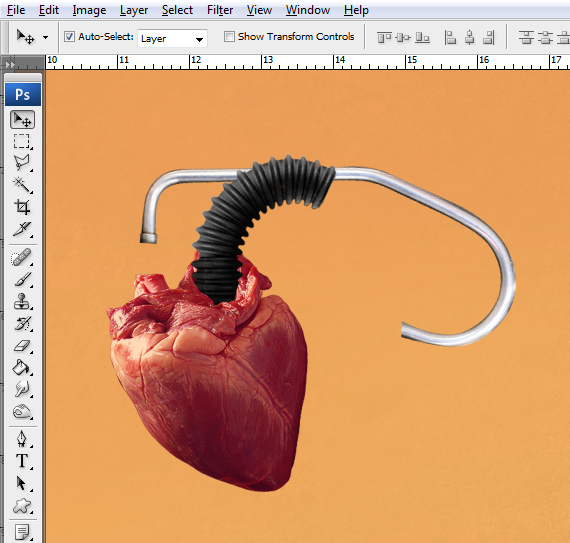570x543 pixels.
Task: Select the Eraser tool
Action: point(22,346)
